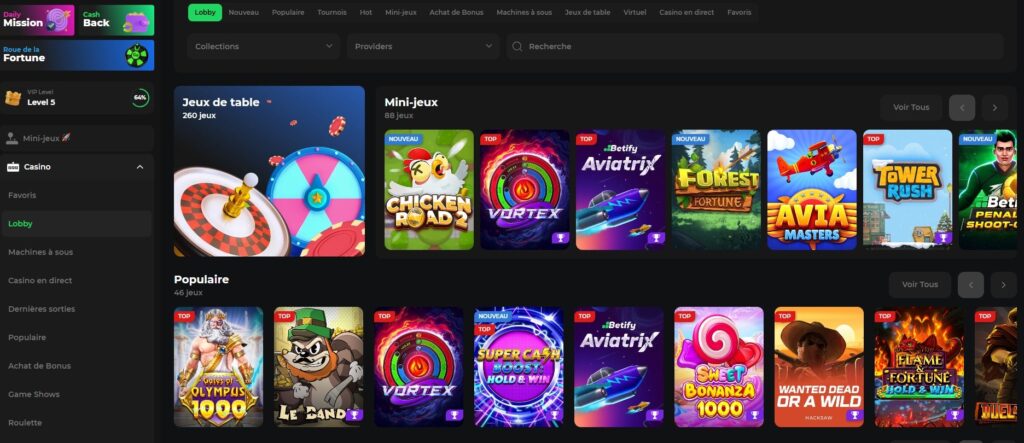Switch to the Tournois tab
The image size is (1024, 443).
(x=332, y=12)
